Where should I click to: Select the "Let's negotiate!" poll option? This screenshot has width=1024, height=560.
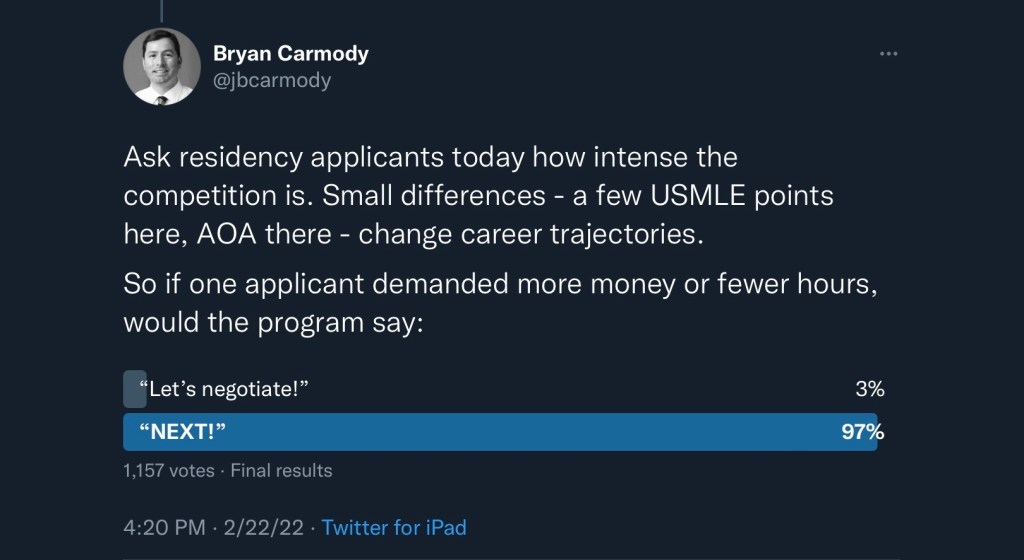tap(223, 389)
